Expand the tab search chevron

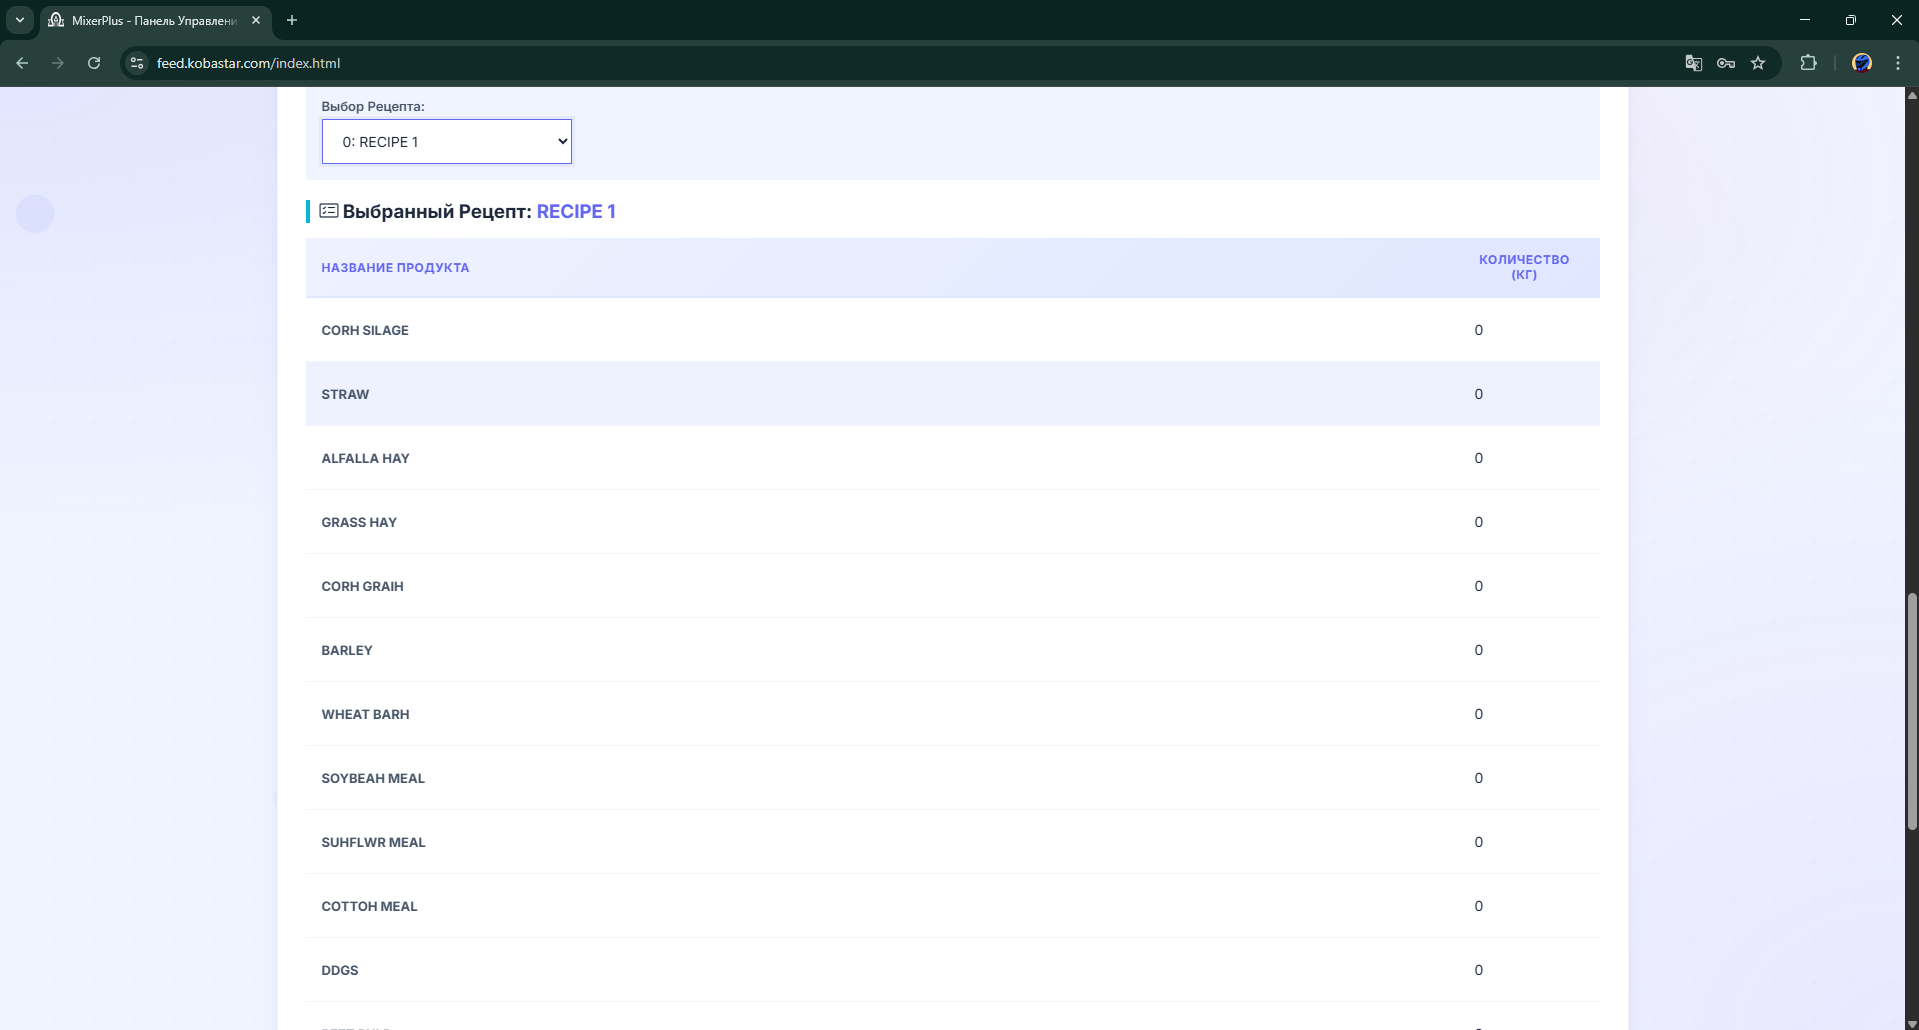20,20
